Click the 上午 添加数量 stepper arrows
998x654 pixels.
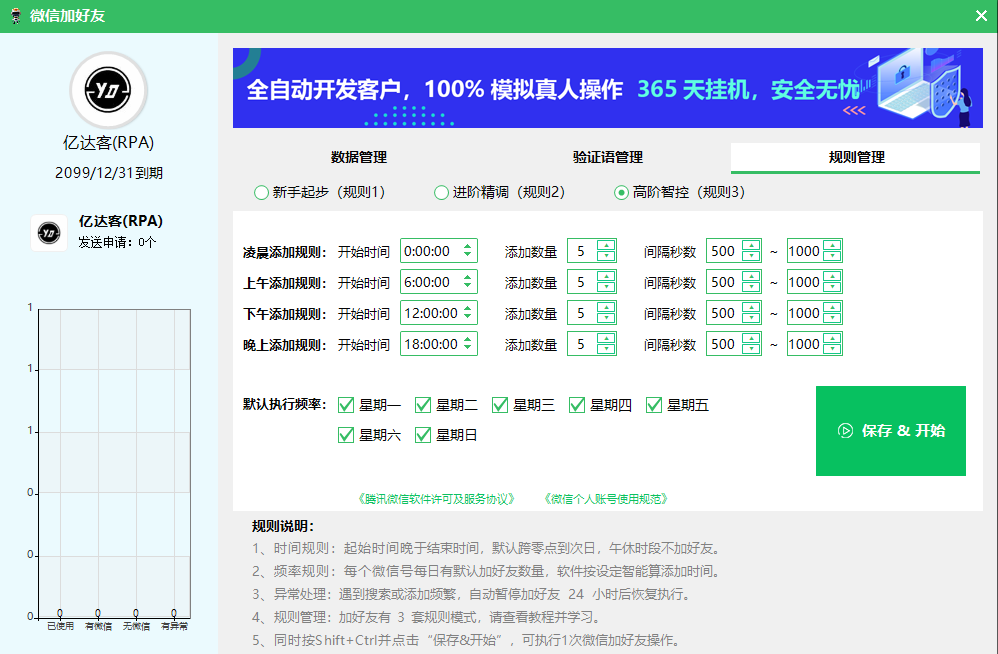coord(605,282)
